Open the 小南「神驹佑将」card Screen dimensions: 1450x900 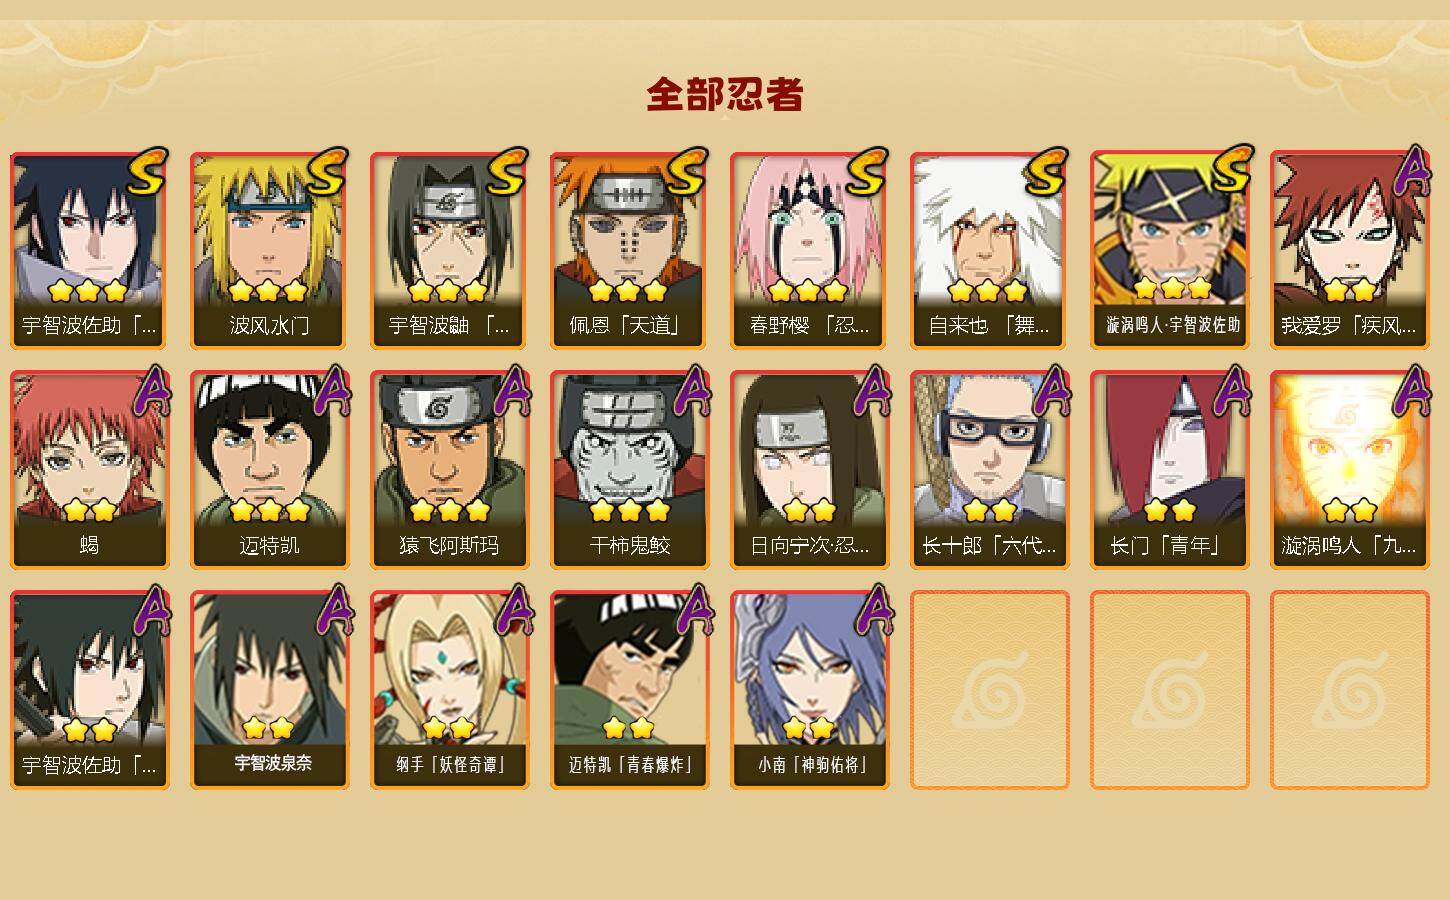pyautogui.click(x=809, y=690)
